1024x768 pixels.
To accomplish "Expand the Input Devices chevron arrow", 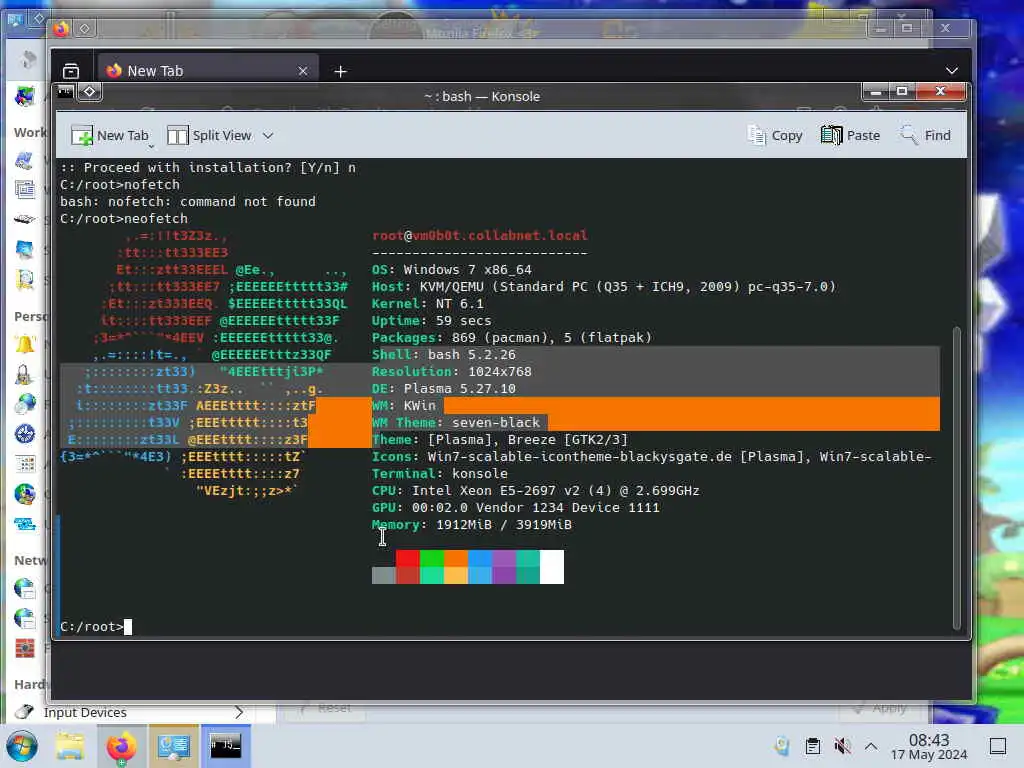I will pos(239,712).
